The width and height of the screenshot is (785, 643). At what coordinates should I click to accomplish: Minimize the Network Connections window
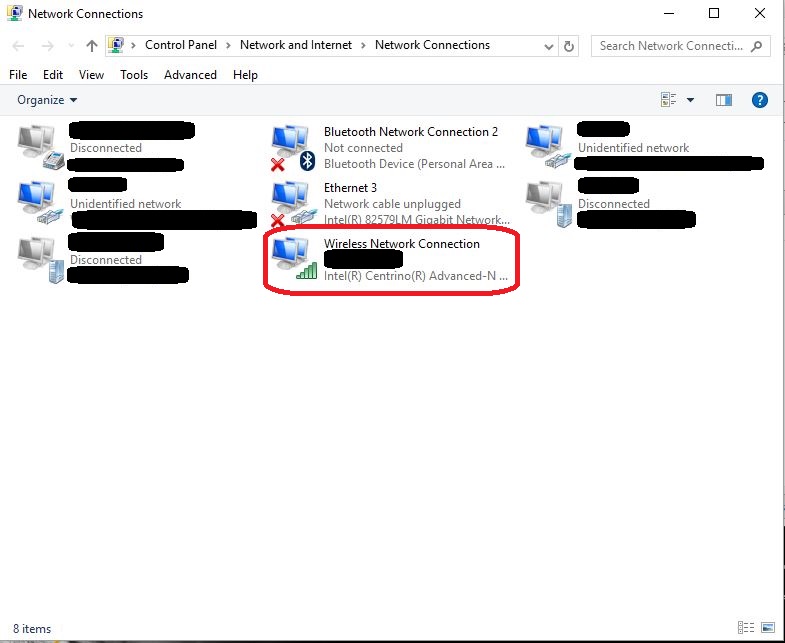point(669,14)
